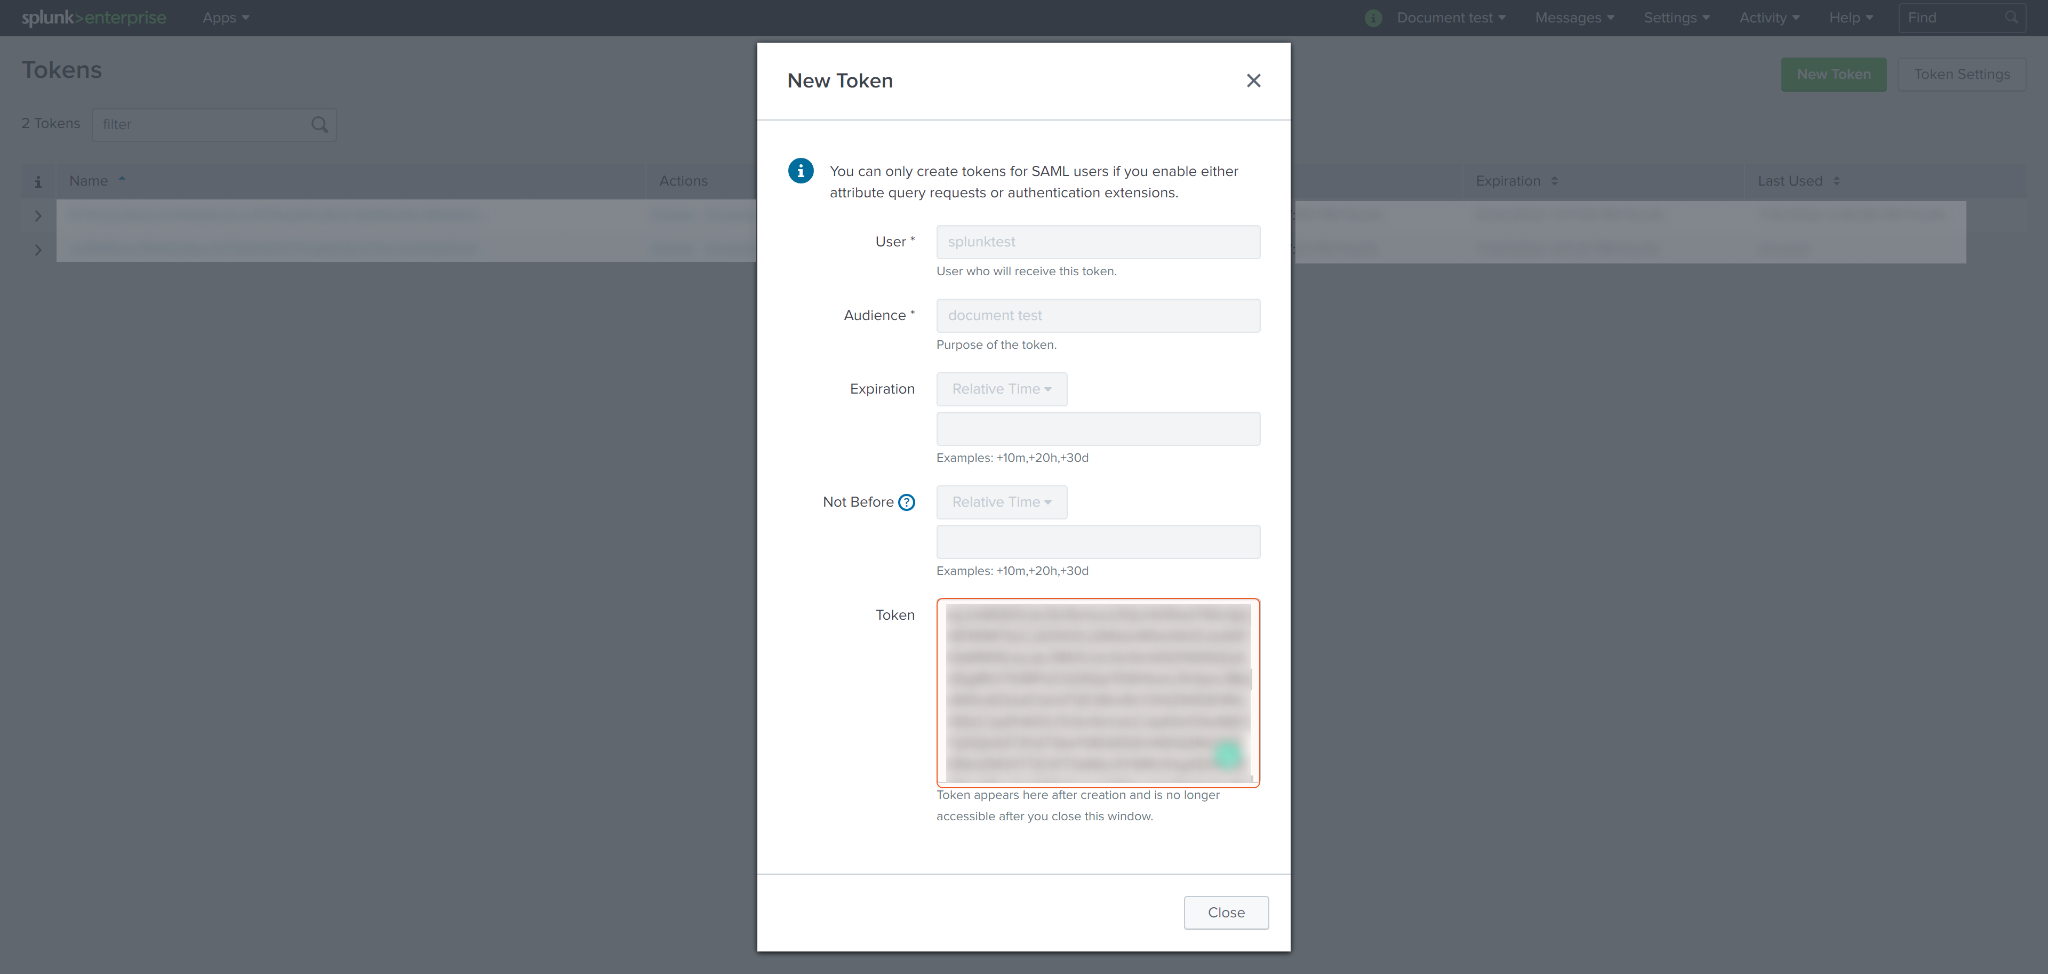Click the green health status icon
This screenshot has height=974, width=2048.
click(1373, 18)
